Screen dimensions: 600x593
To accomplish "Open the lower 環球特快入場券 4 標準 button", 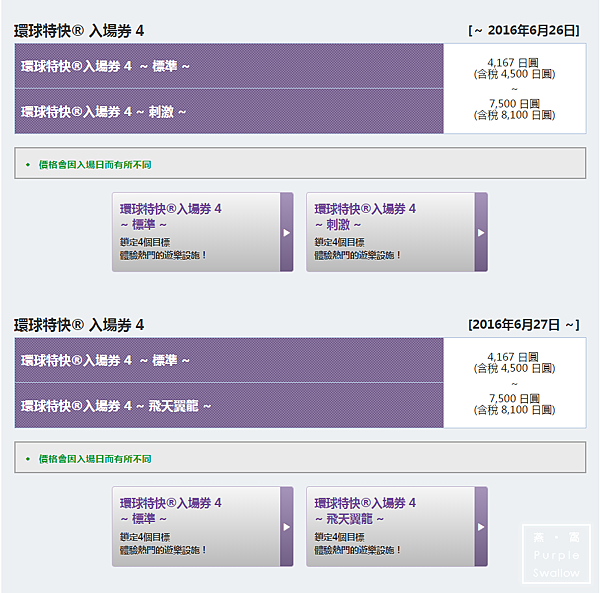I will 195,527.
